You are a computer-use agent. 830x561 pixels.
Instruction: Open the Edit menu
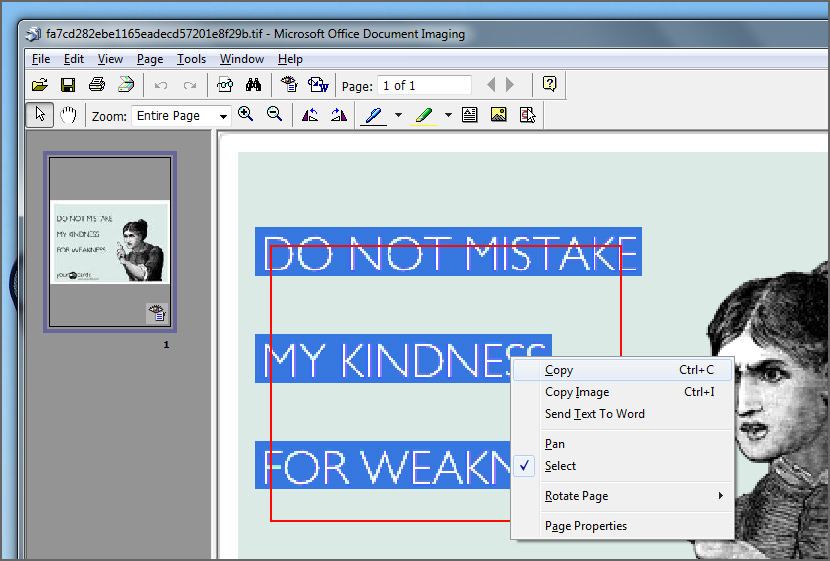(x=74, y=59)
